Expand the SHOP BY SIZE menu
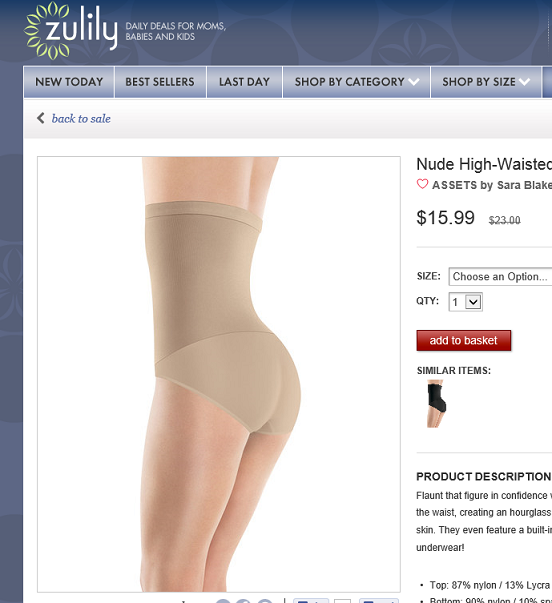Image resolution: width=552 pixels, height=603 pixels. [x=486, y=82]
